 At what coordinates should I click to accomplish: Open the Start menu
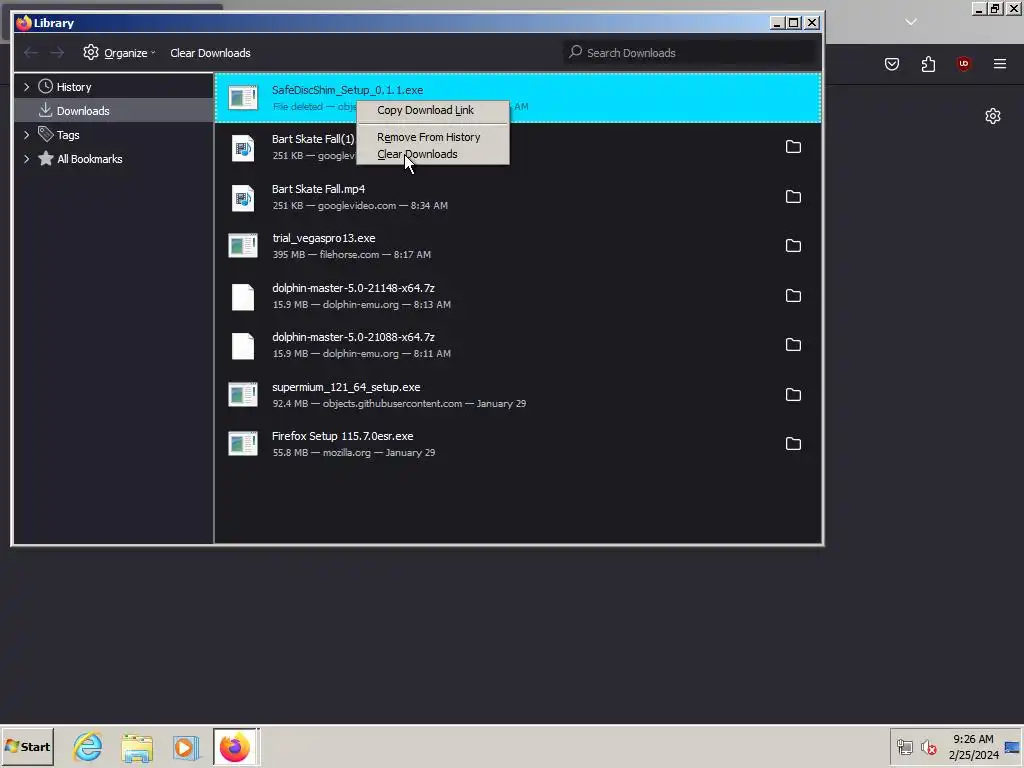(27, 746)
